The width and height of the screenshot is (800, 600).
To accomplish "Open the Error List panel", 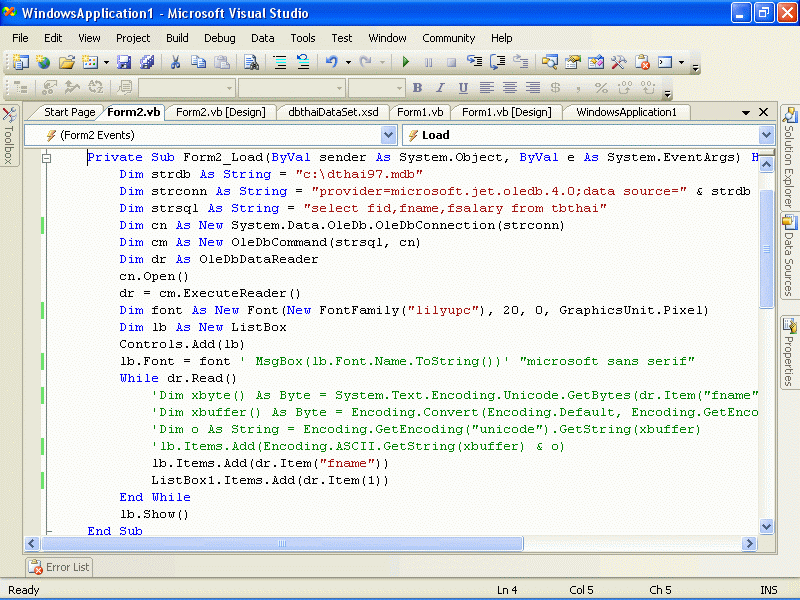I will pos(59,567).
